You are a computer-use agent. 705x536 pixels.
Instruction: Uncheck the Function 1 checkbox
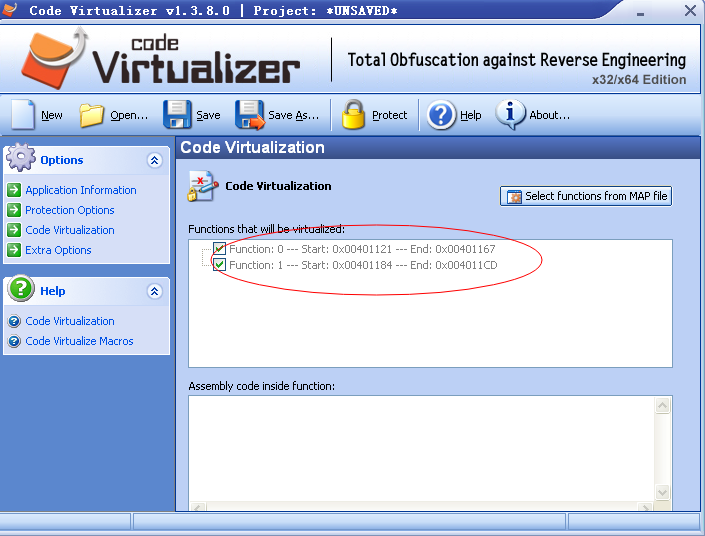(x=219, y=265)
